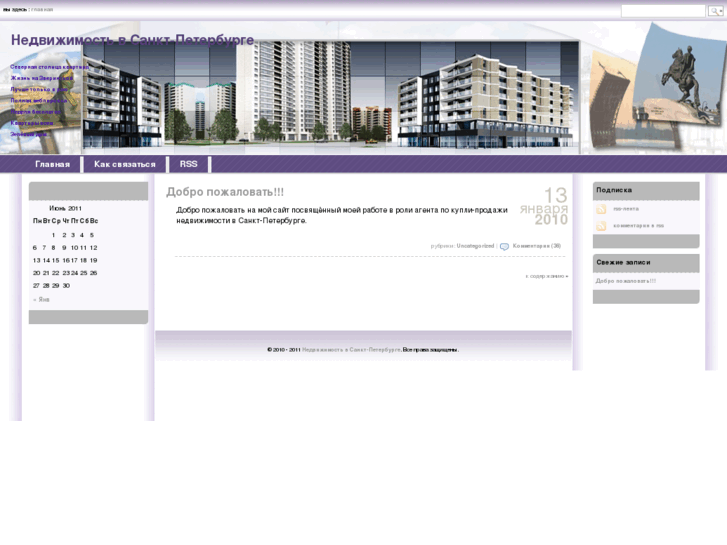Open header link 'Неделя бесплатно'

click(x=35, y=112)
